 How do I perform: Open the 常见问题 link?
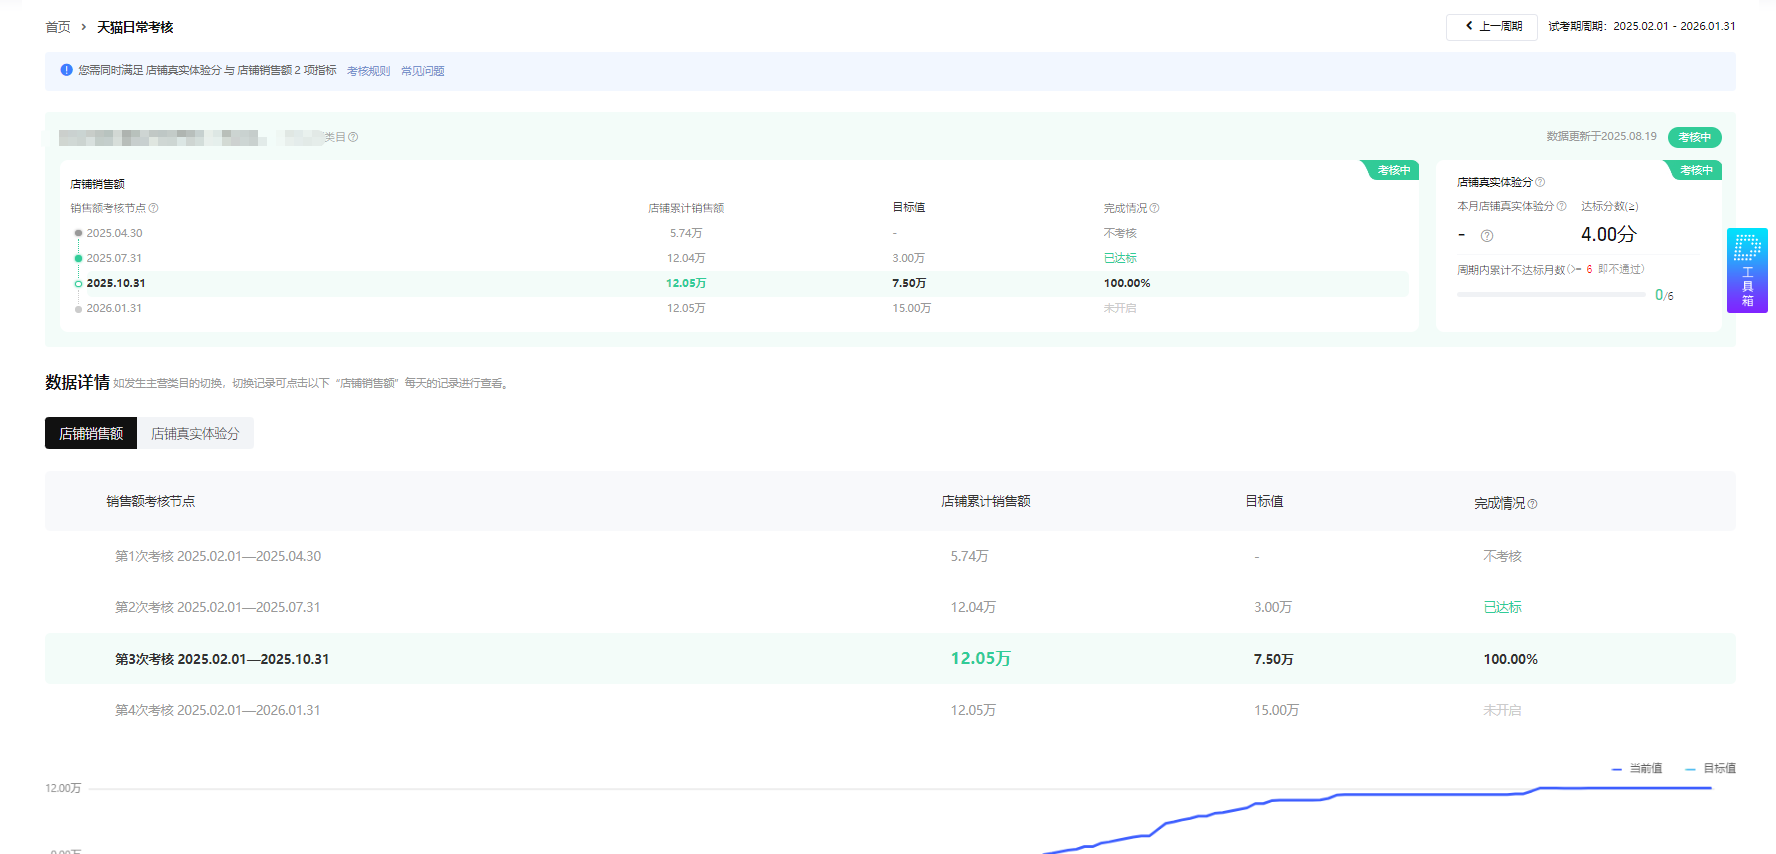click(x=423, y=71)
